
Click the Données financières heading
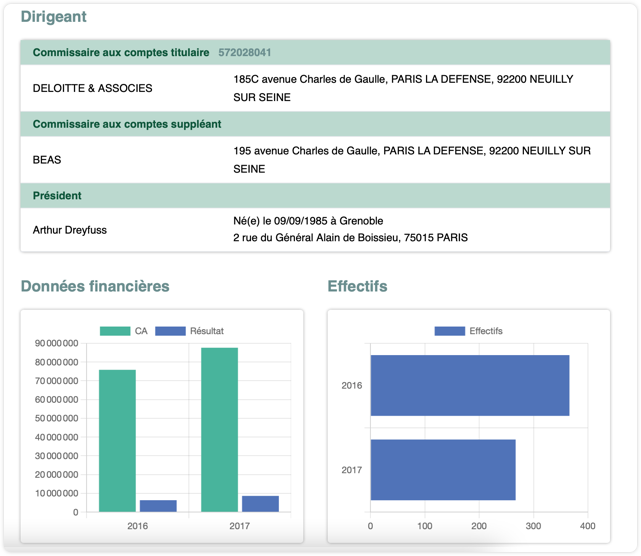pyautogui.click(x=95, y=286)
